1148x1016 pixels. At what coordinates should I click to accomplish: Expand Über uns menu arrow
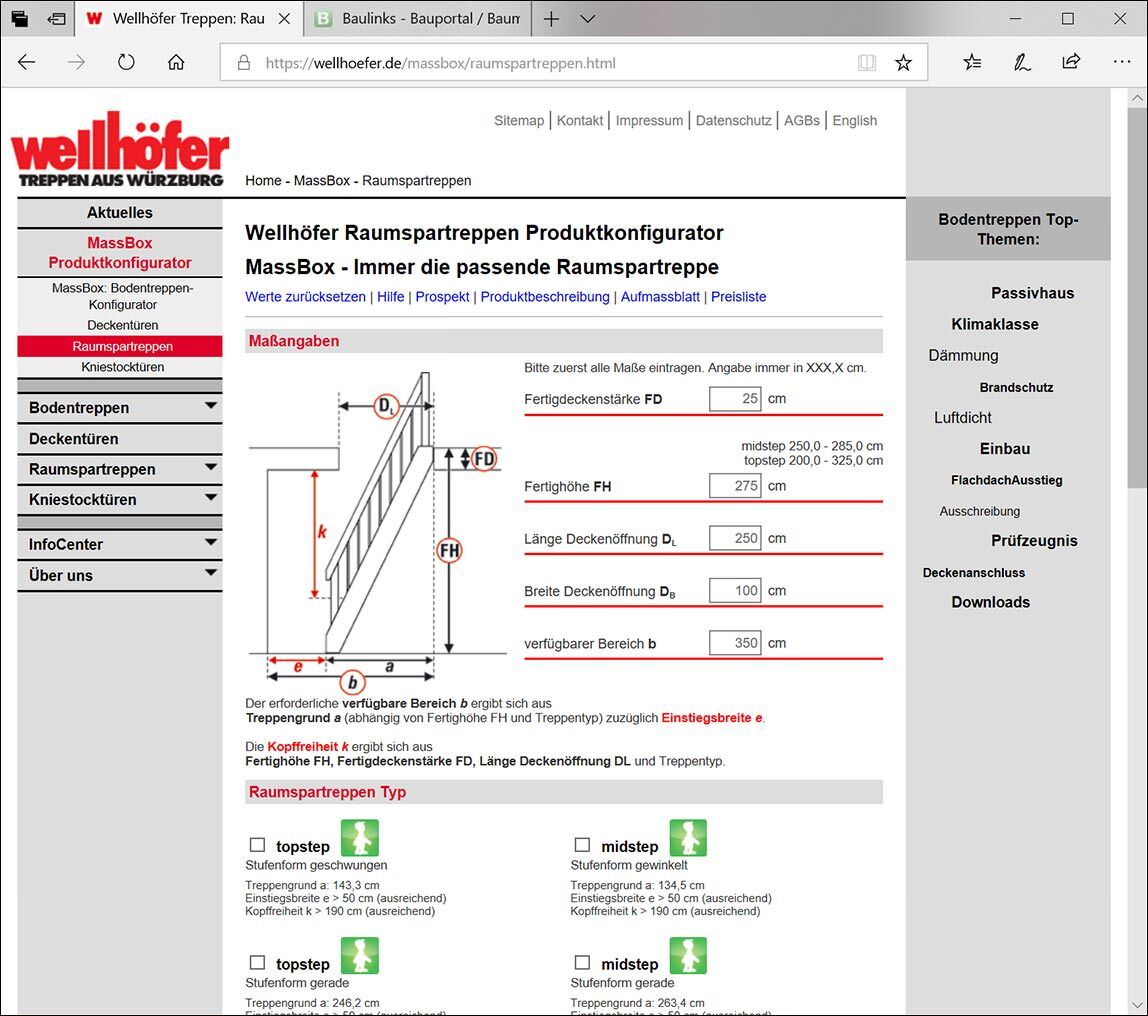tap(211, 572)
